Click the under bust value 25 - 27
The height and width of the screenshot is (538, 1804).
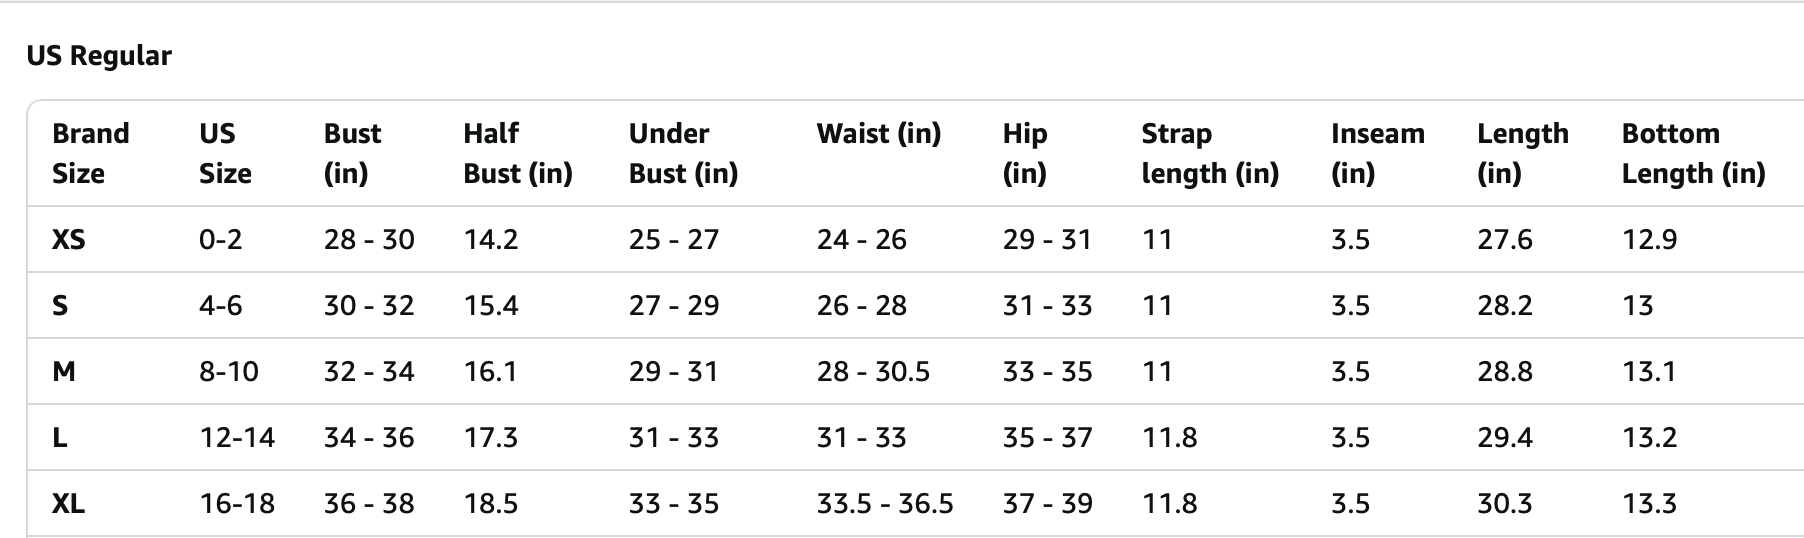point(674,240)
